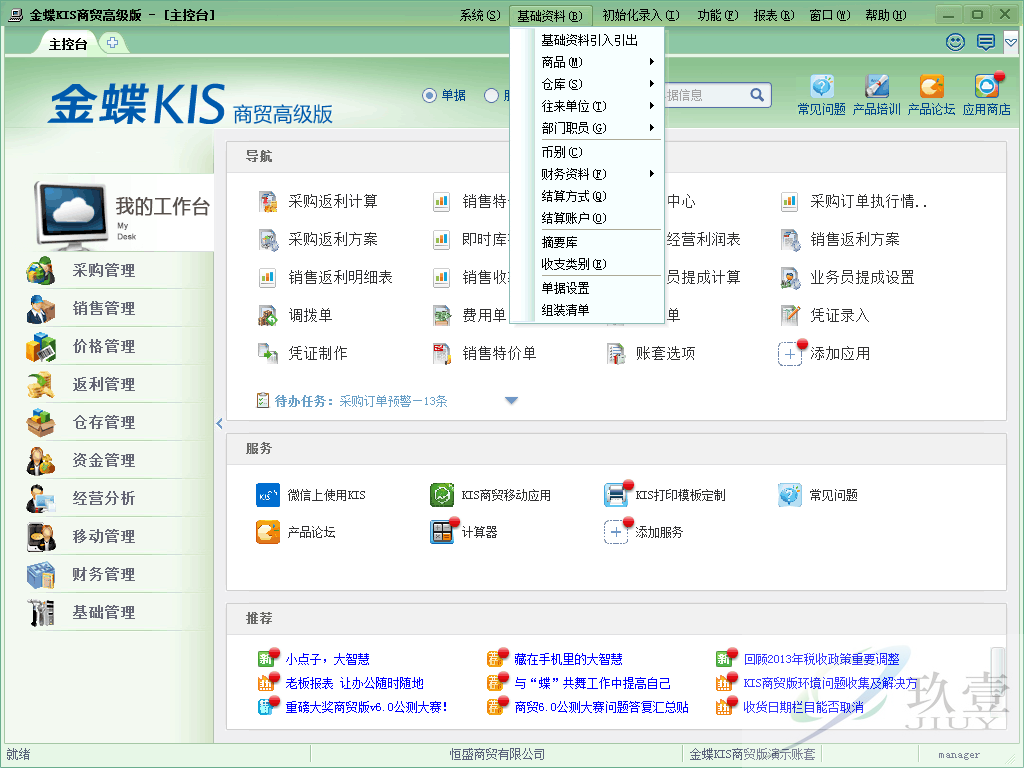
Task: Open 销售特价单 icon
Action: point(442,353)
